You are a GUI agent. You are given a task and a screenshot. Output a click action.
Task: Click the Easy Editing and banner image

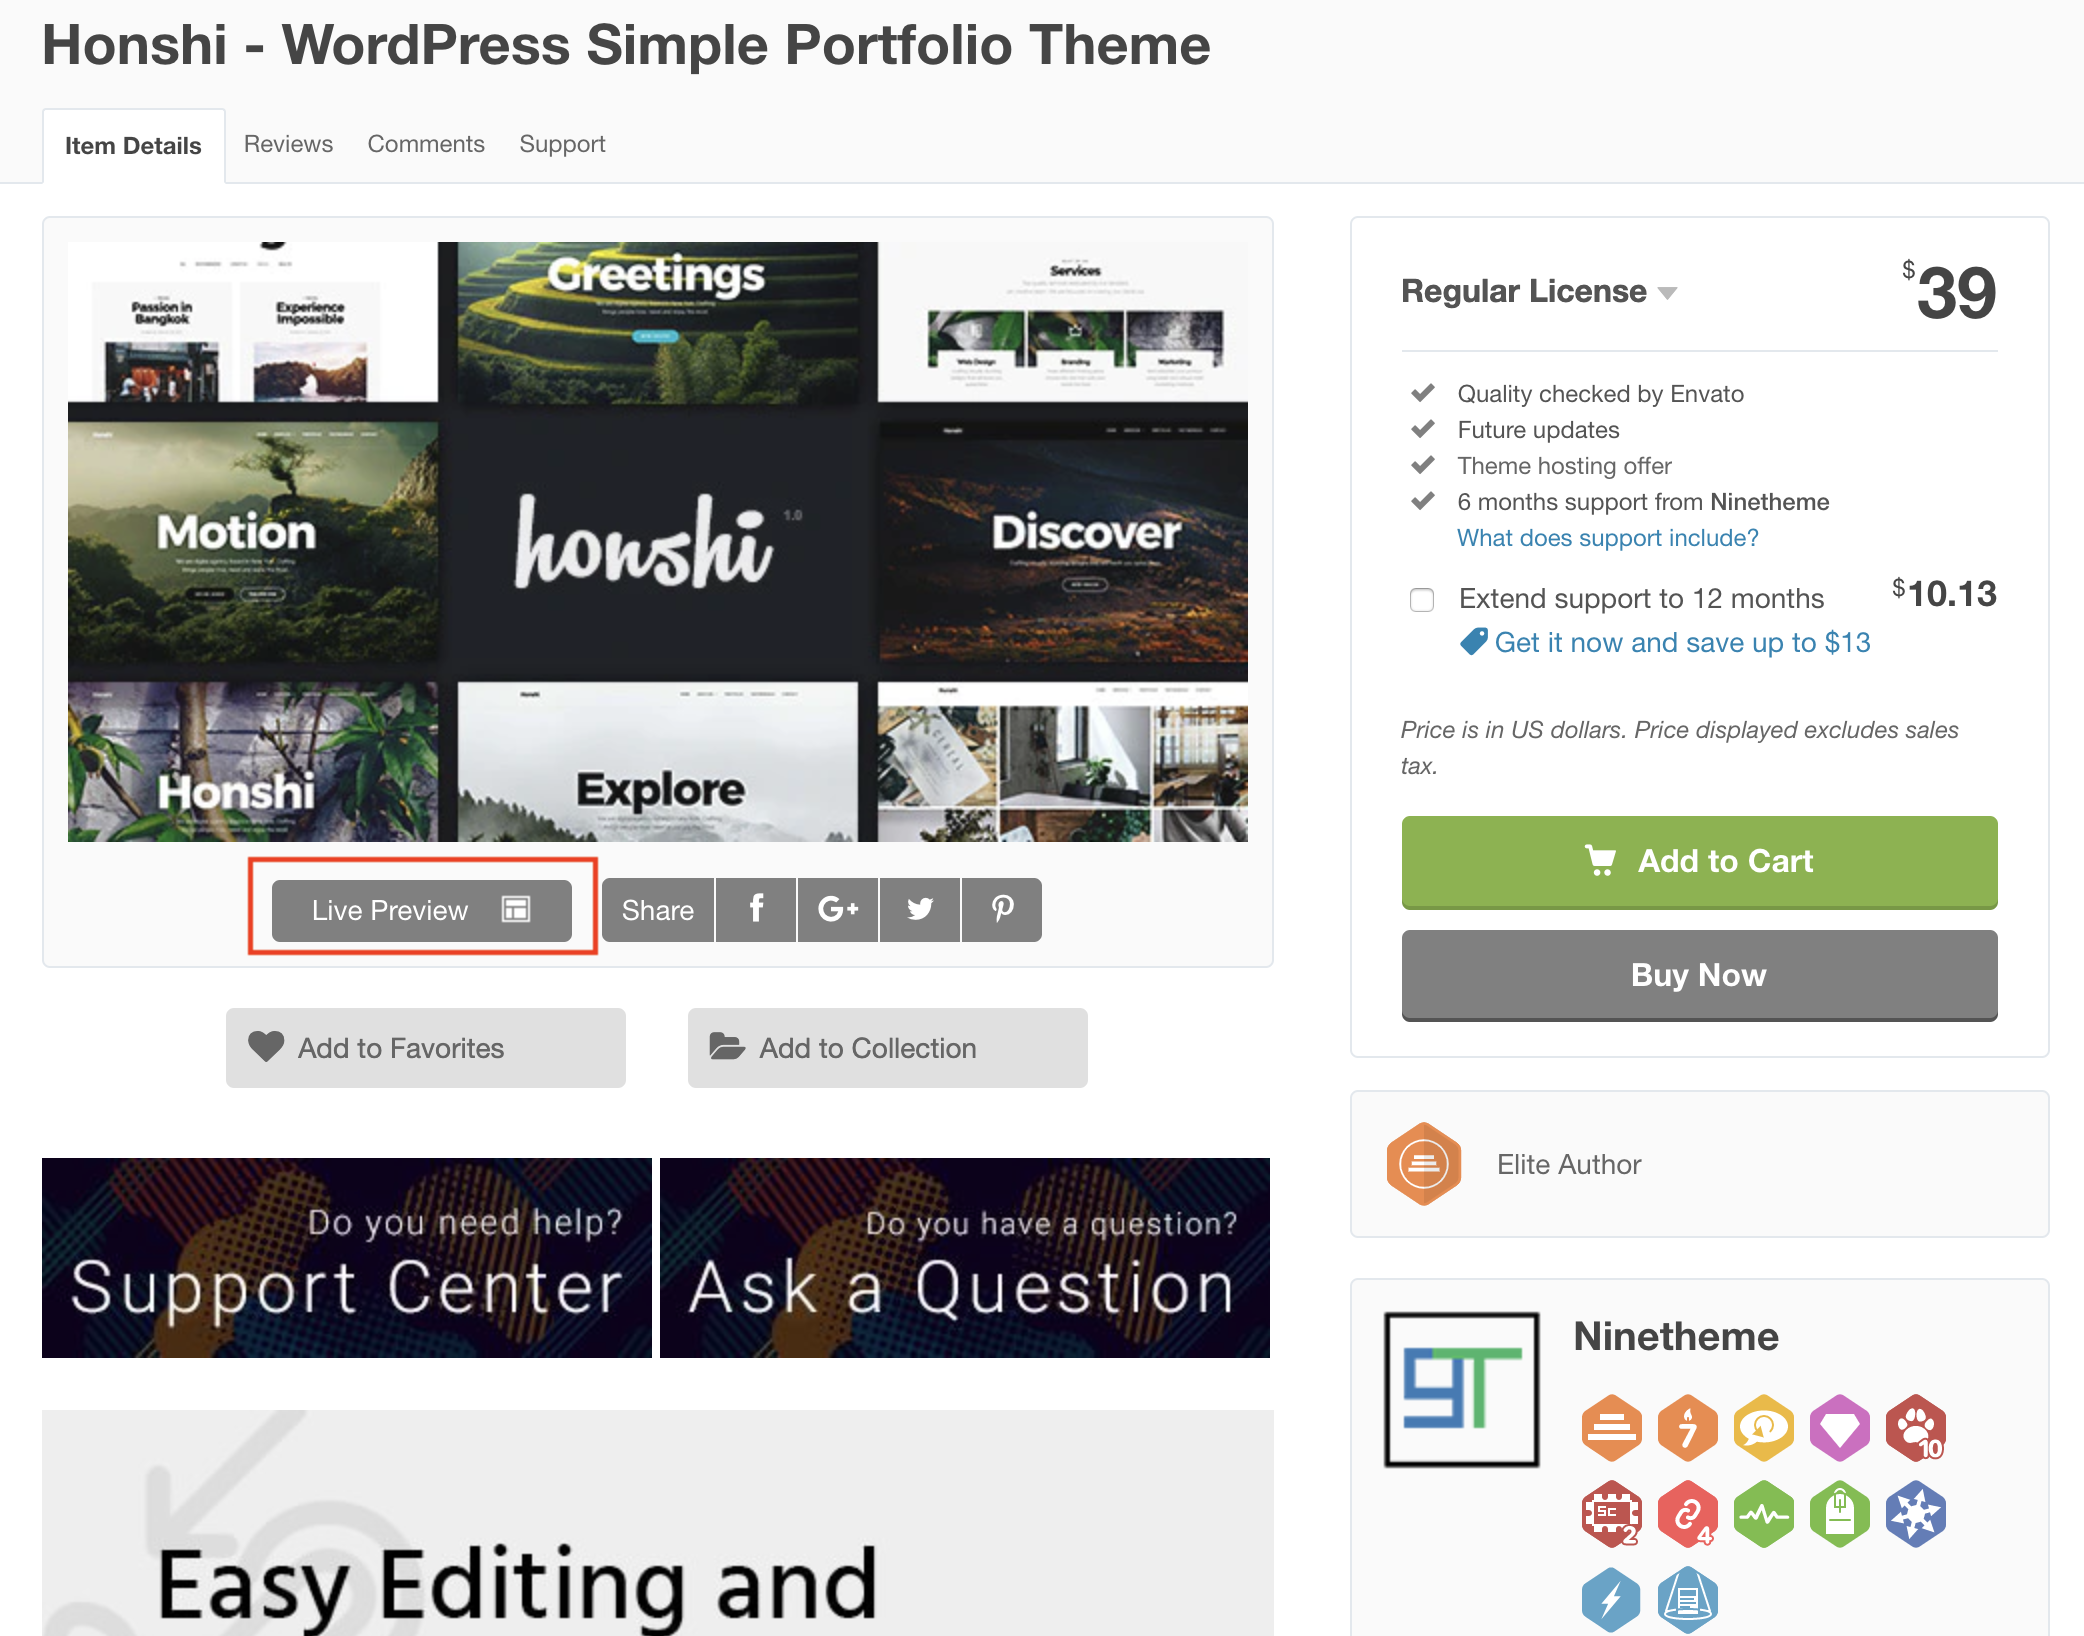click(658, 1523)
